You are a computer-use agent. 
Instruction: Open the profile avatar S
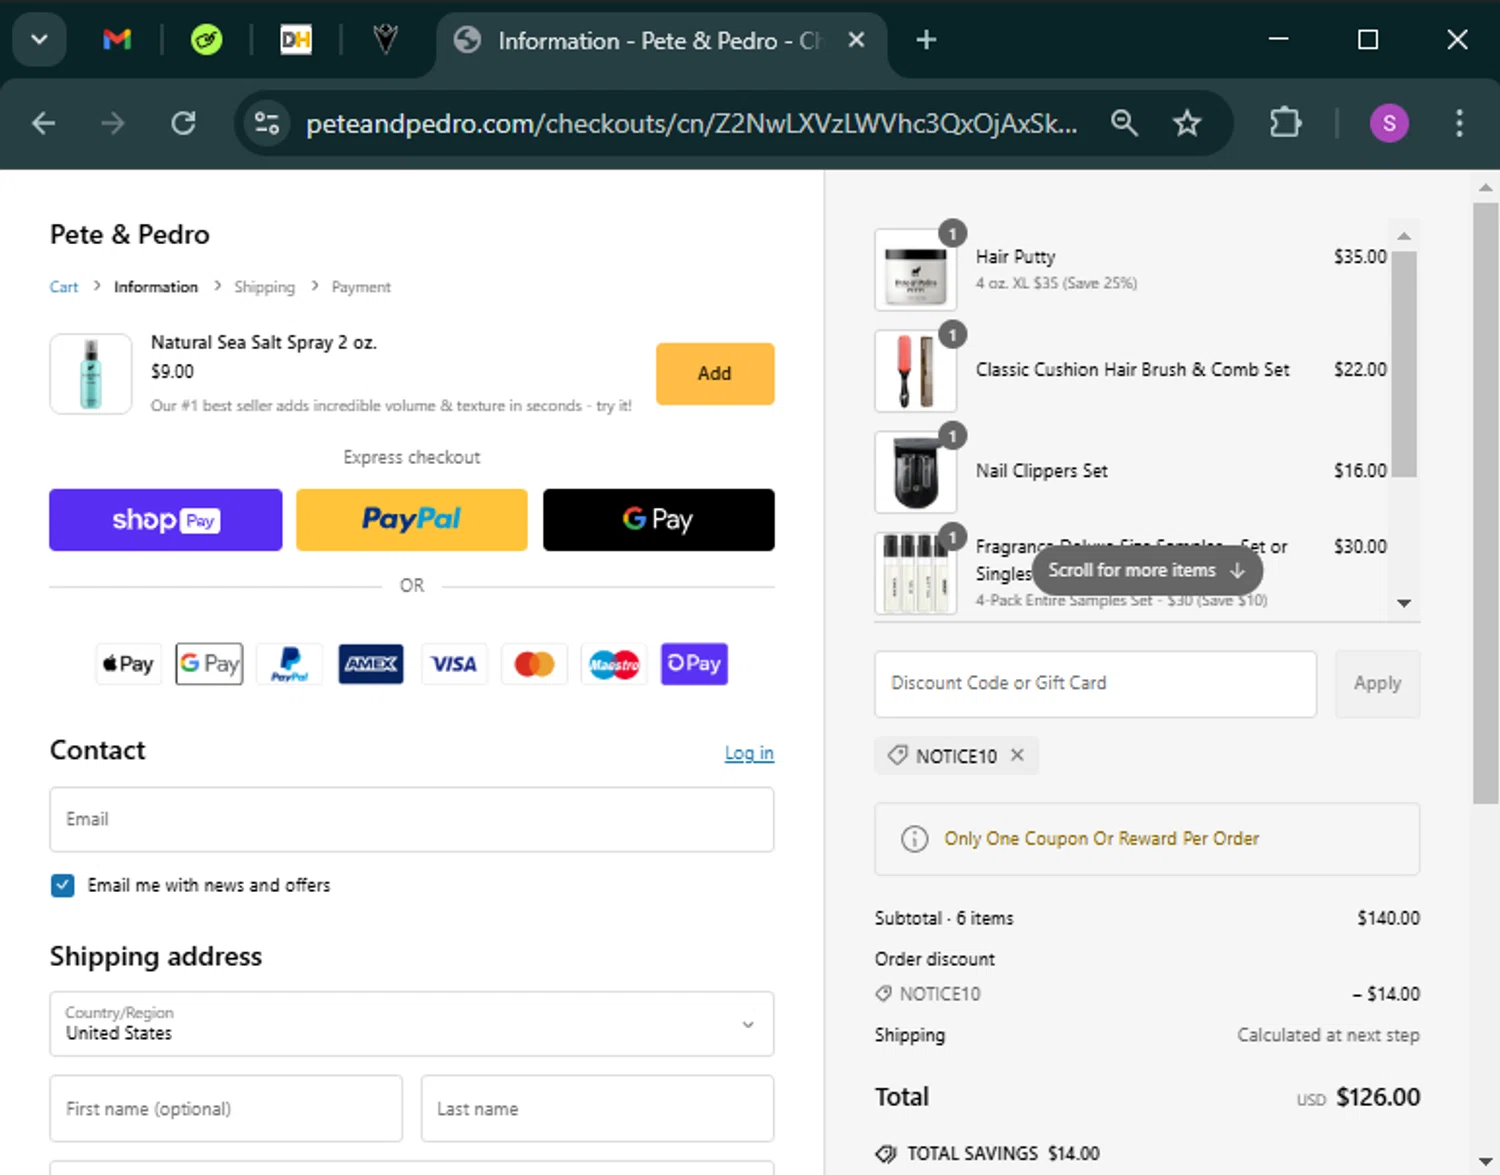(1389, 123)
